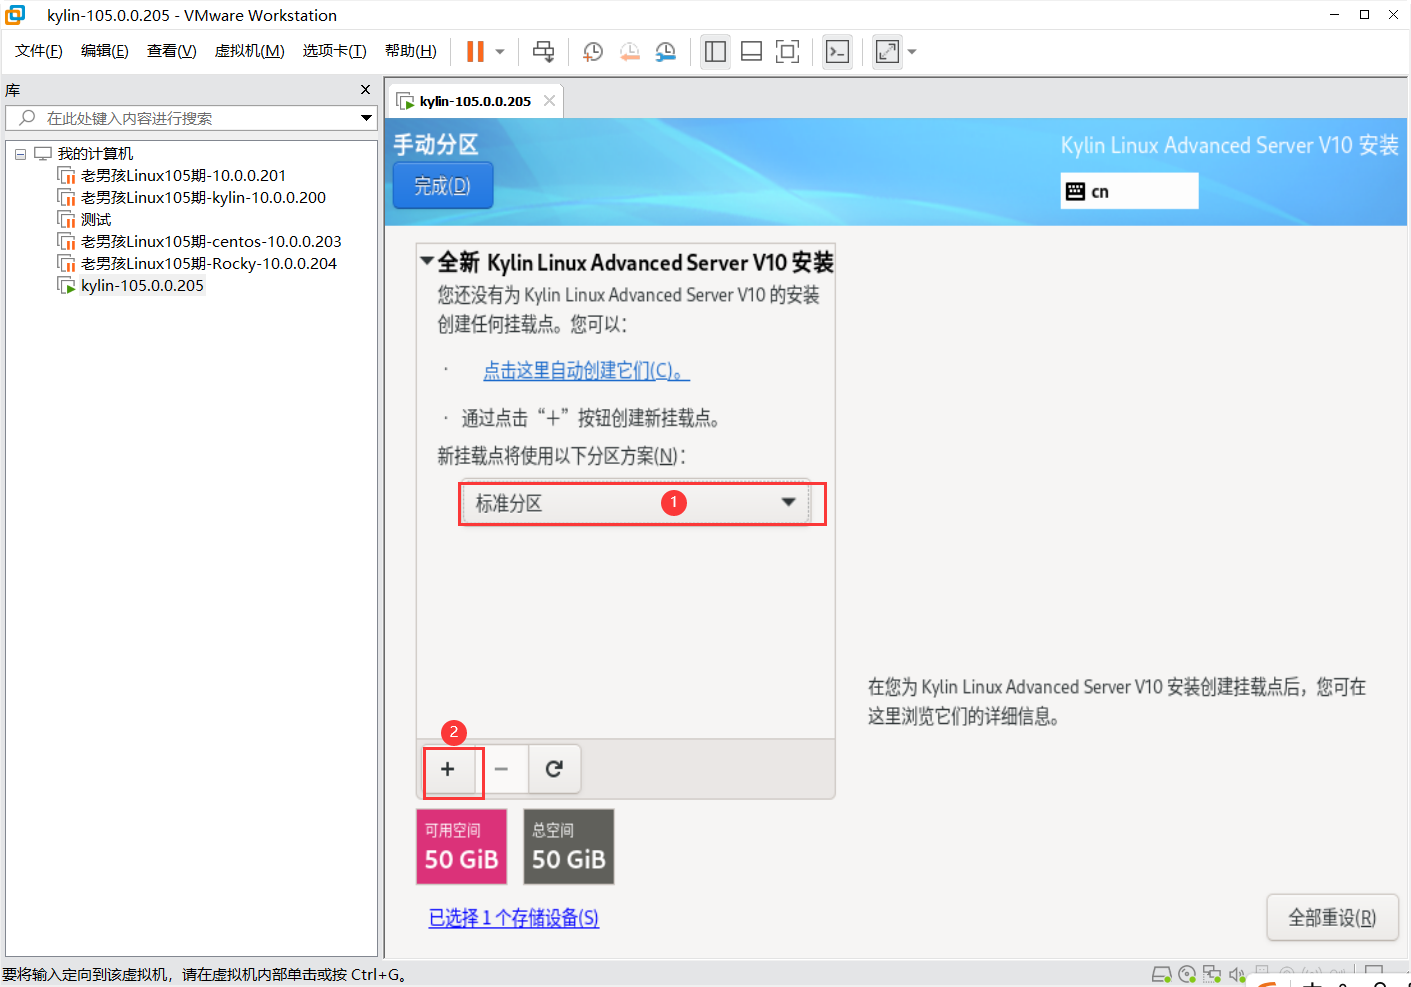Screen dimensions: 1411x987
Task: Click the network adapter status icon
Action: pyautogui.click(x=1212, y=974)
